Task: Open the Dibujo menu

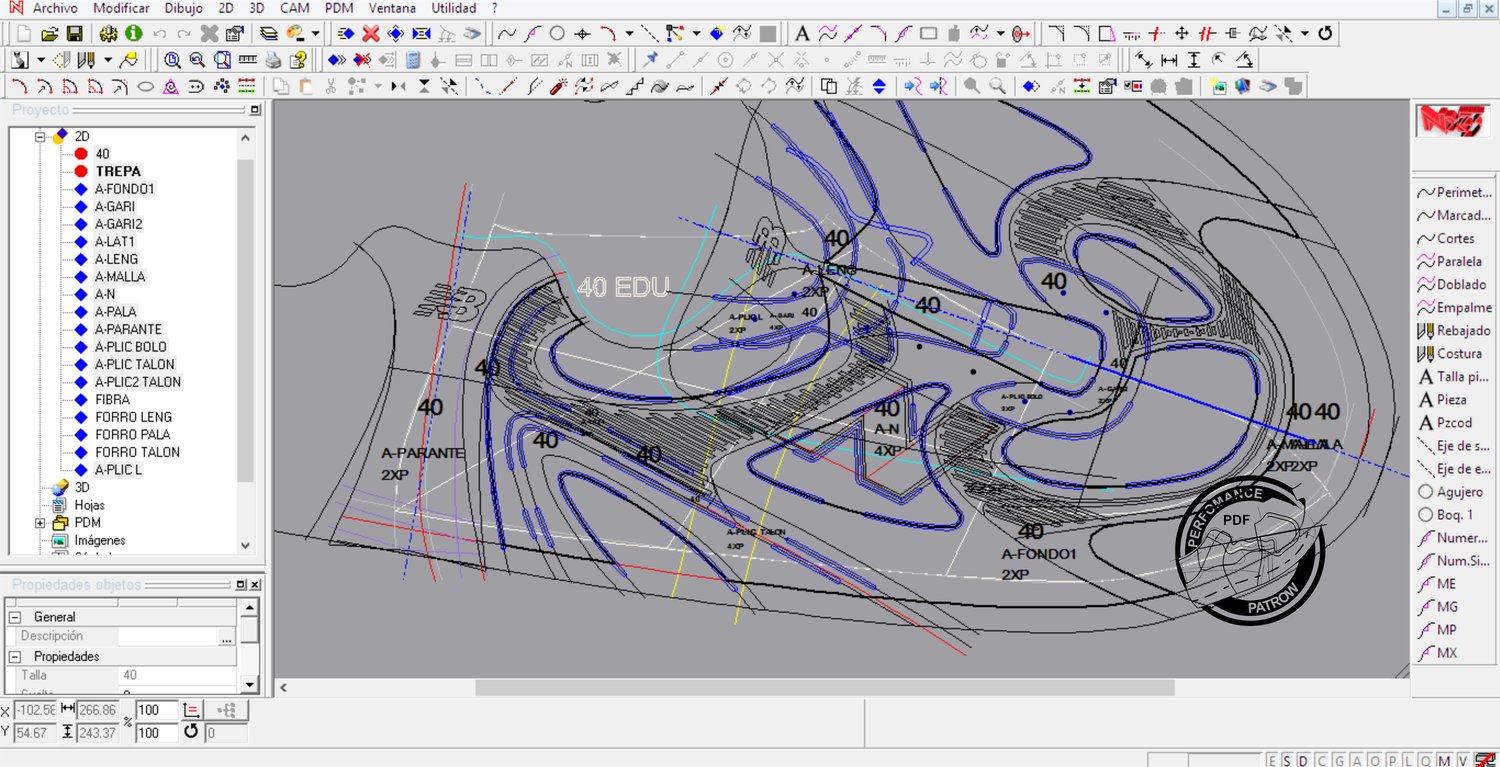Action: click(183, 8)
